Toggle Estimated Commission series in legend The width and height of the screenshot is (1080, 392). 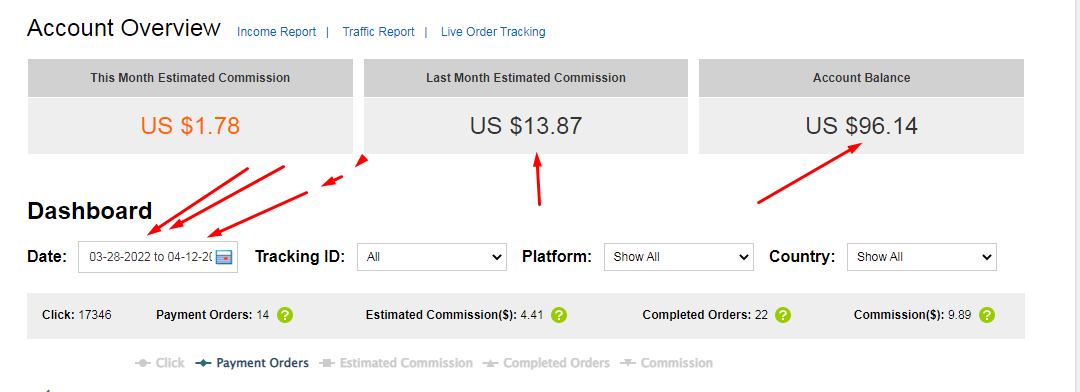[396, 363]
